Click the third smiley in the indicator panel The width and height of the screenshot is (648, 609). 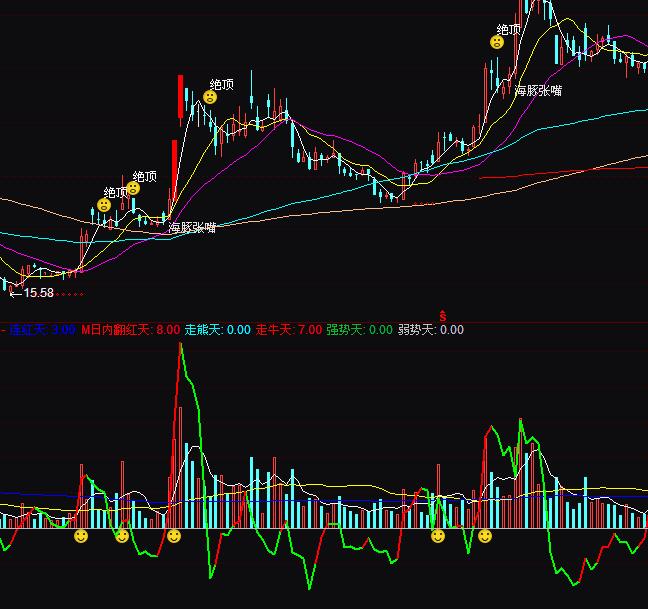(x=173, y=537)
